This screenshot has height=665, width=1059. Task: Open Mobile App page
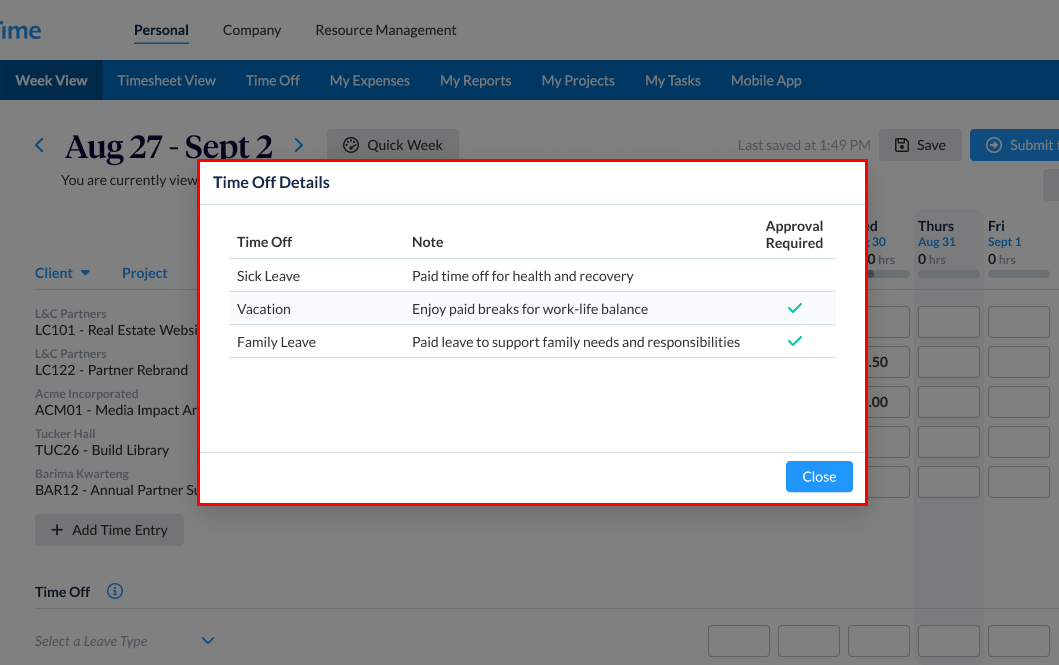coord(766,80)
